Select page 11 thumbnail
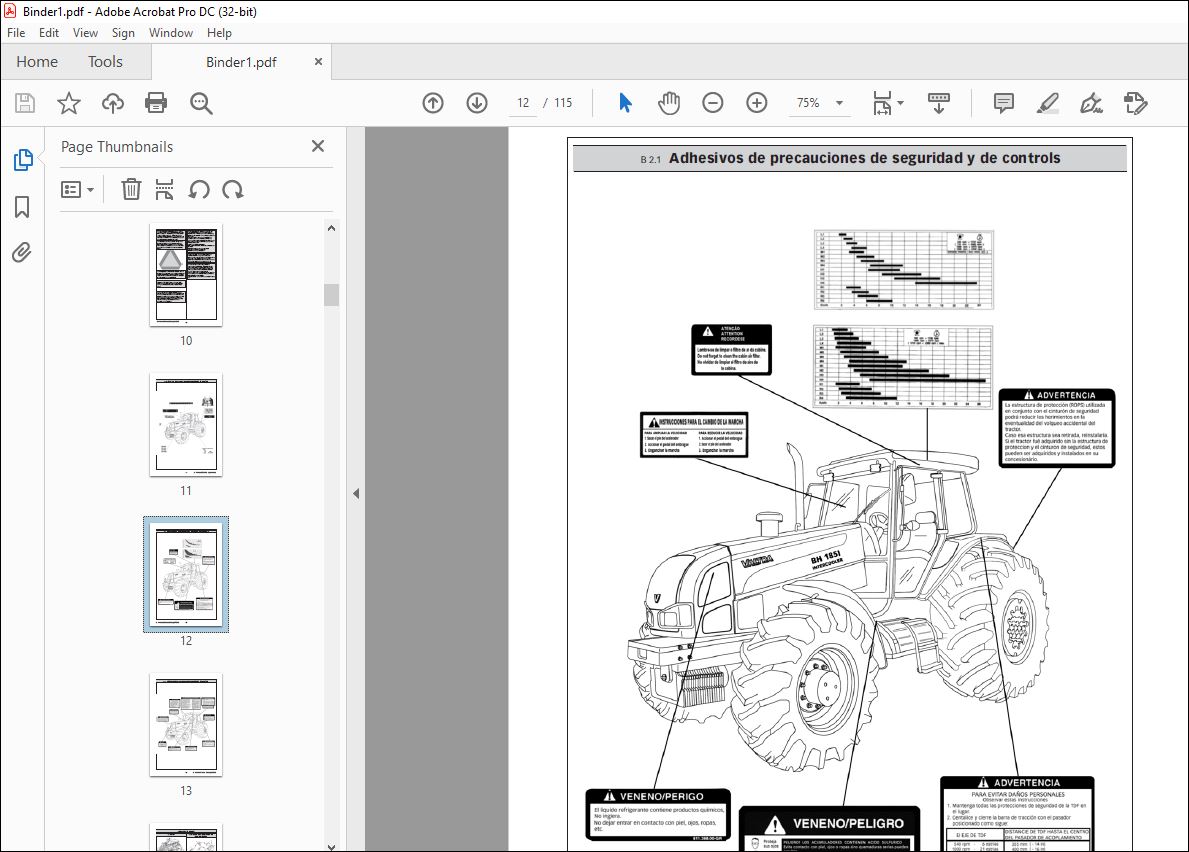Viewport: 1189px width, 852px height. pyautogui.click(x=186, y=425)
